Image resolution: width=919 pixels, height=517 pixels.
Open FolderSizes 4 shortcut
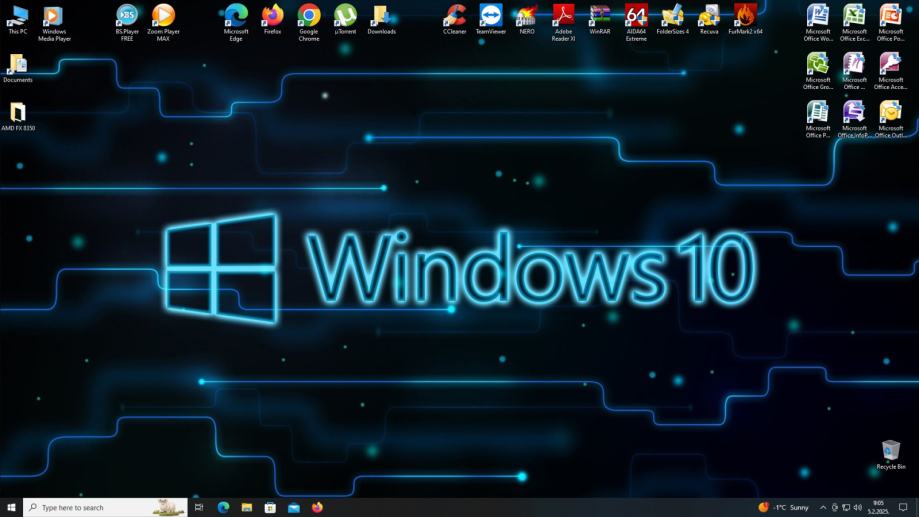(x=672, y=19)
